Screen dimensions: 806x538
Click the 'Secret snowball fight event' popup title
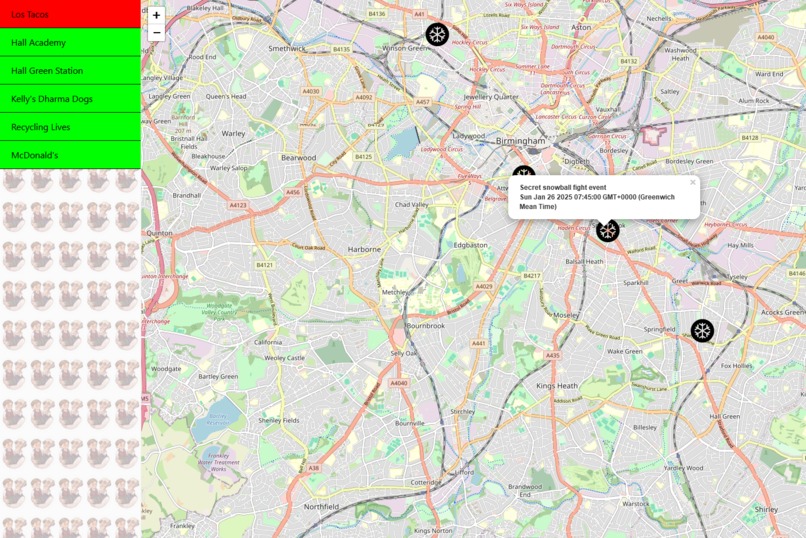coord(563,188)
